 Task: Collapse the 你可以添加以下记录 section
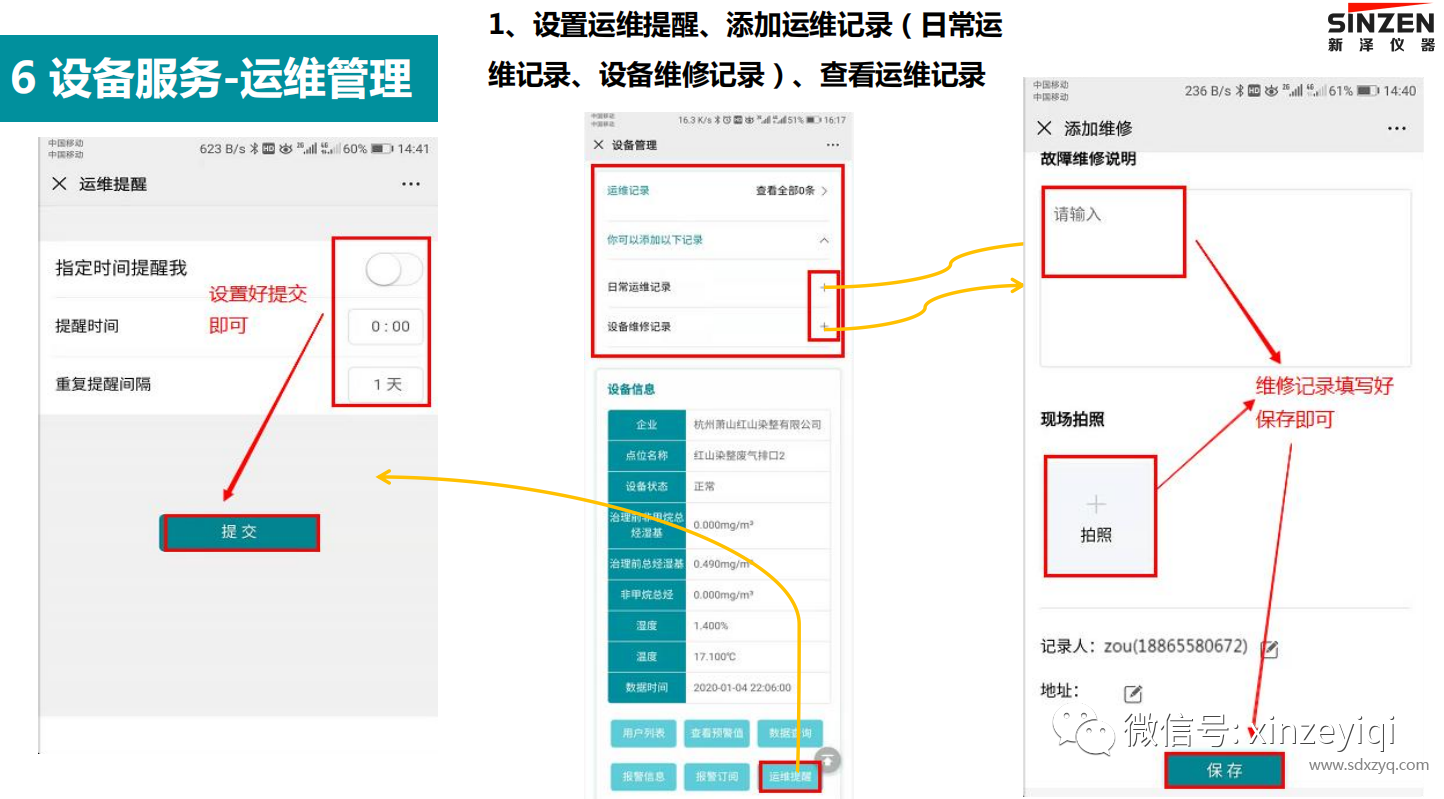pos(824,240)
